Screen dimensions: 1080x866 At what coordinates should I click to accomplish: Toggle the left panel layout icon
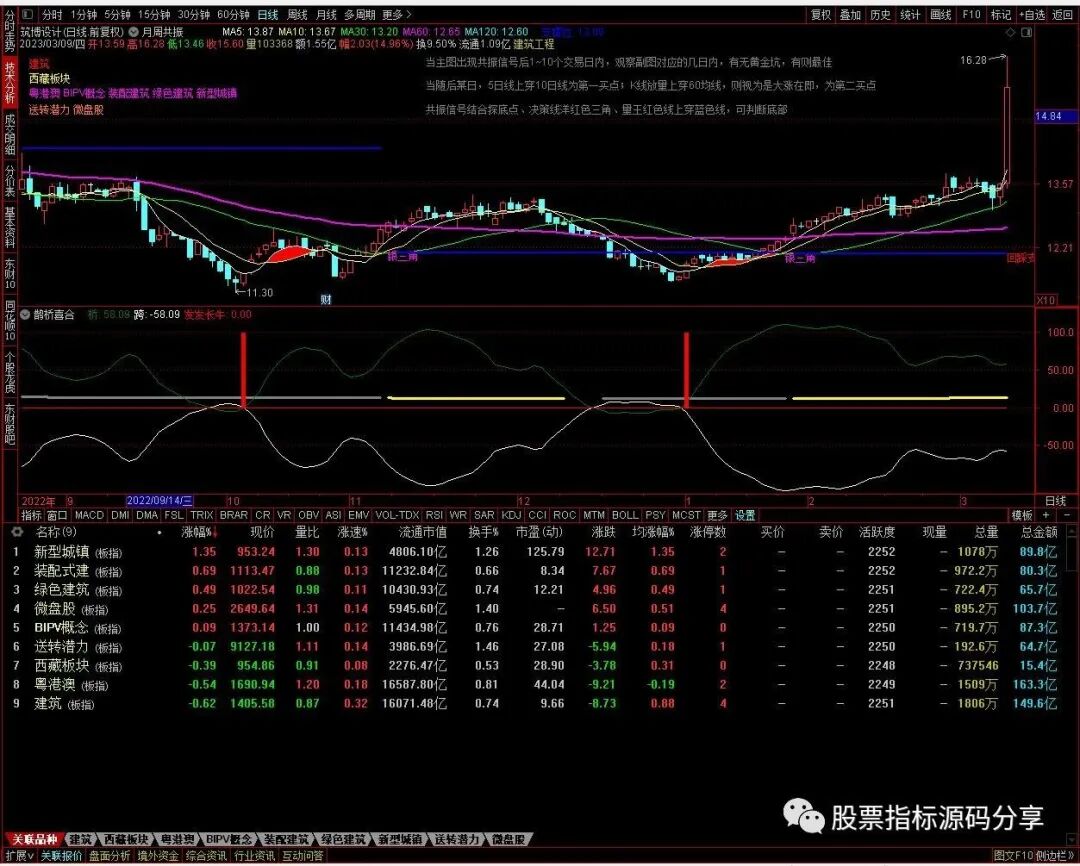coord(28,14)
